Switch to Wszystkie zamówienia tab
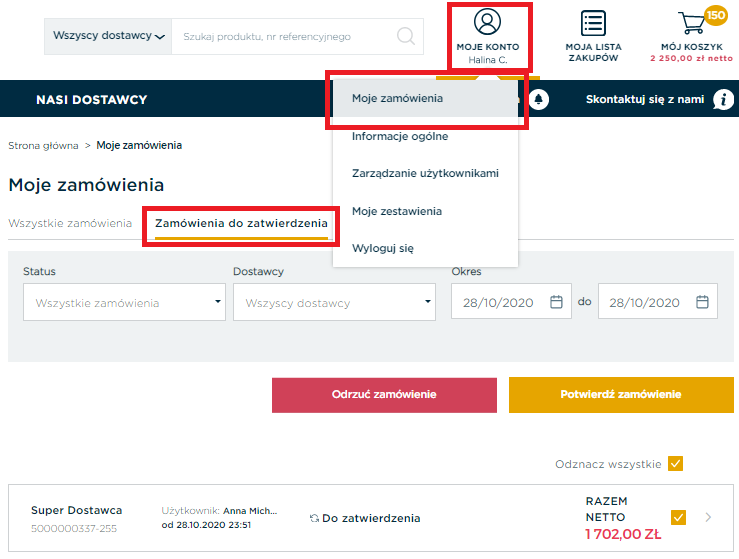 pyautogui.click(x=70, y=223)
